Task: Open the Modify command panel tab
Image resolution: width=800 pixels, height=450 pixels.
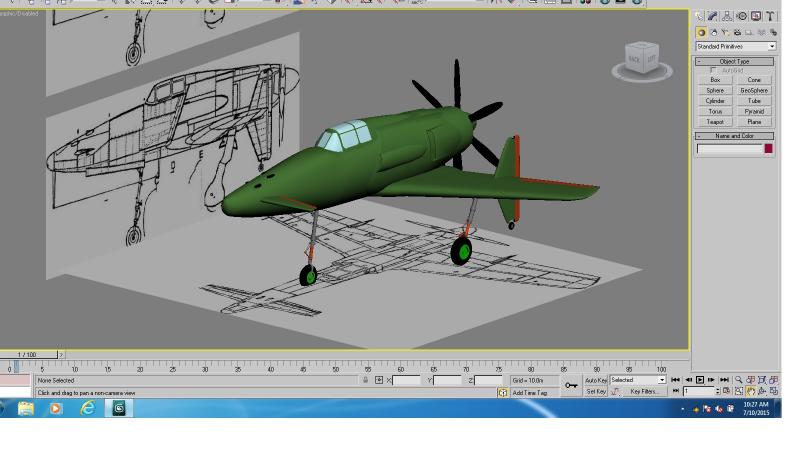Action: coord(712,16)
